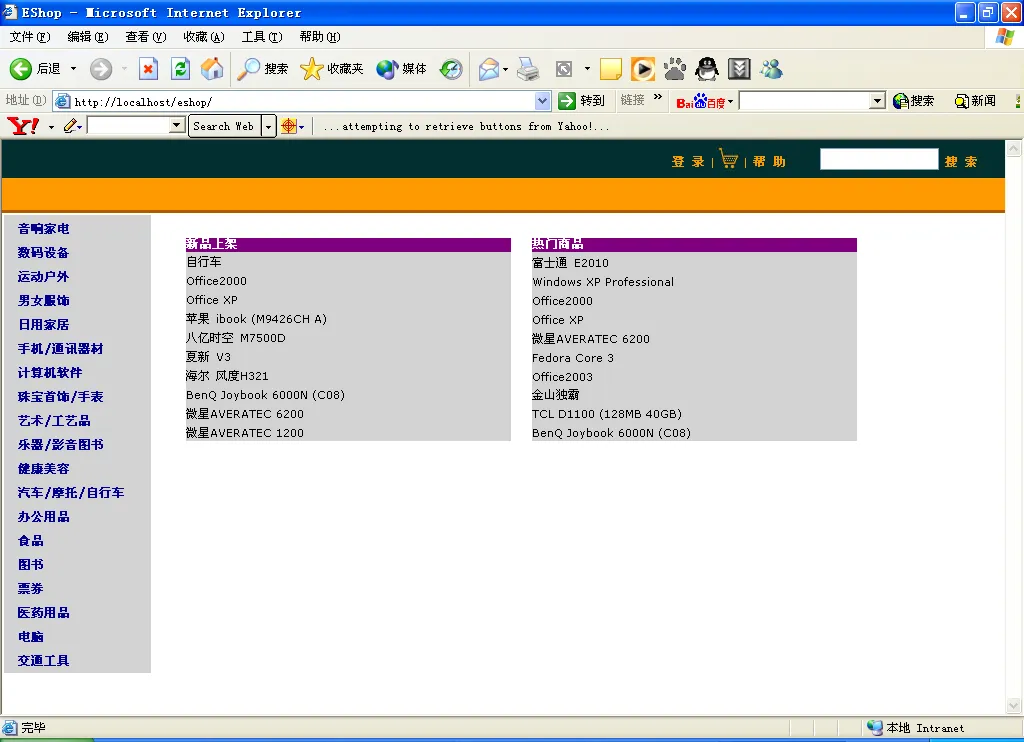Screen dimensions: 1024x742
Task: Click the Baidu 搜索 button
Action: point(913,101)
